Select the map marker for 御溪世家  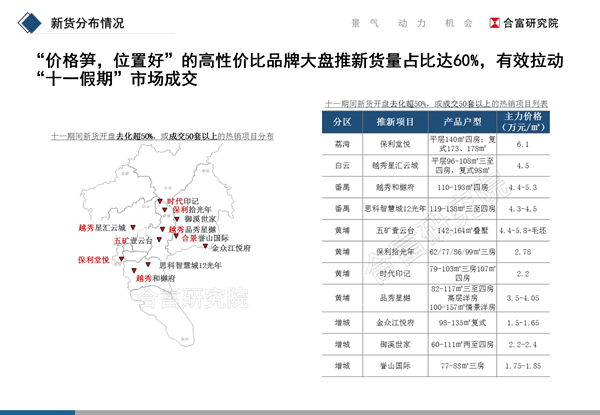[x=177, y=219]
